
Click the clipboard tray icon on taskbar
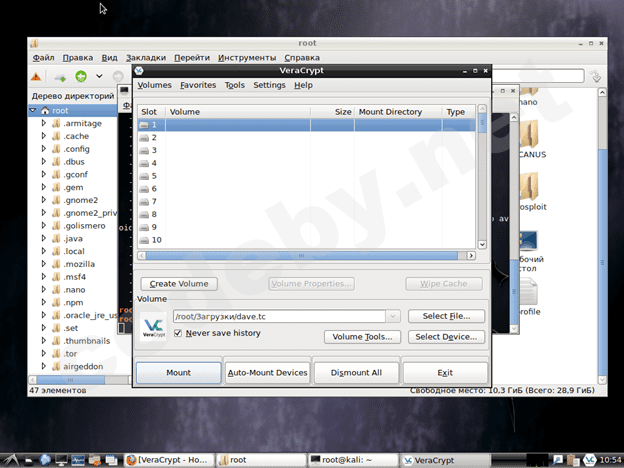coord(573,460)
